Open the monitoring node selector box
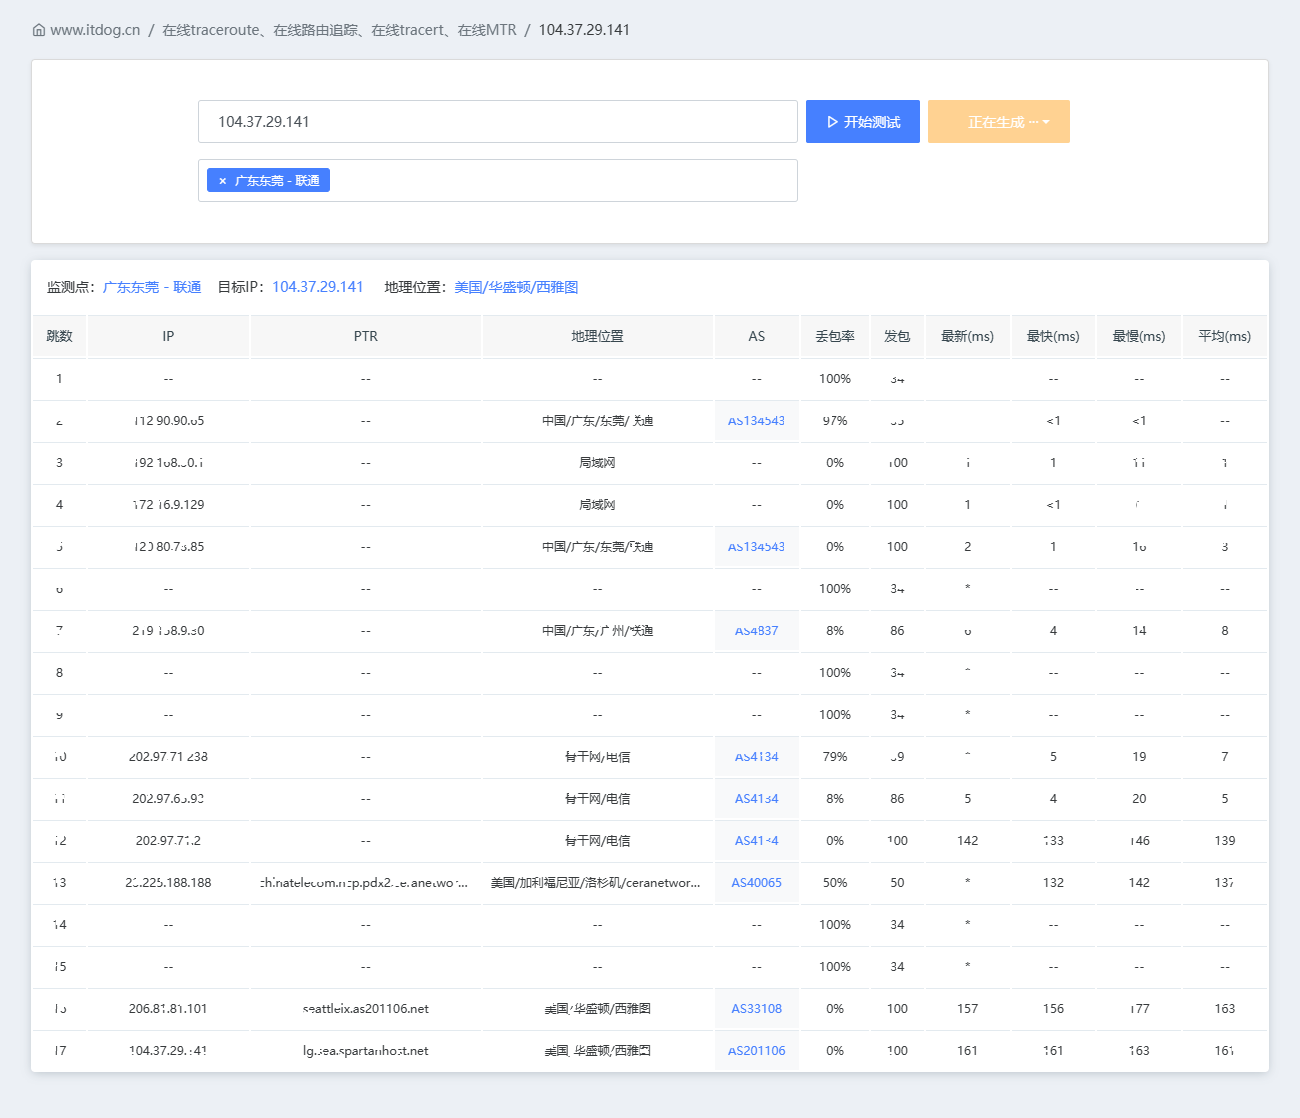Screen dimensions: 1300x1118 click(x=498, y=181)
